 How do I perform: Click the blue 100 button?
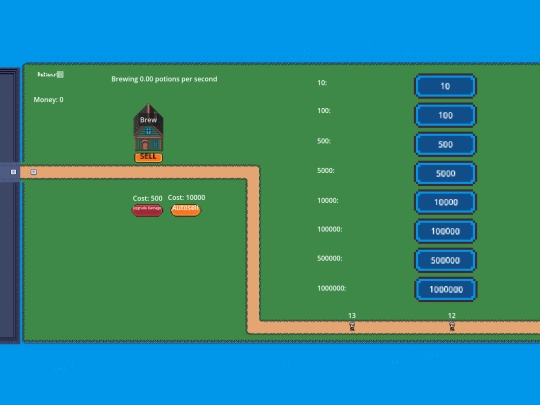[x=445, y=115]
